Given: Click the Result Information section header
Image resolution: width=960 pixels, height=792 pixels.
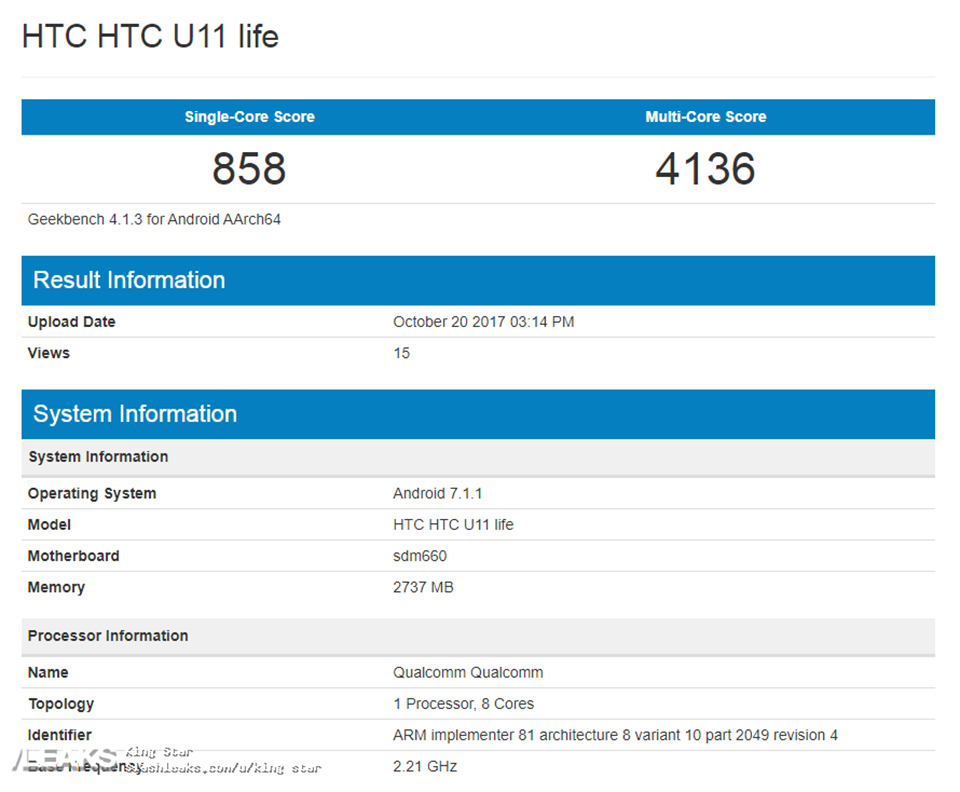Looking at the screenshot, I should tap(128, 280).
